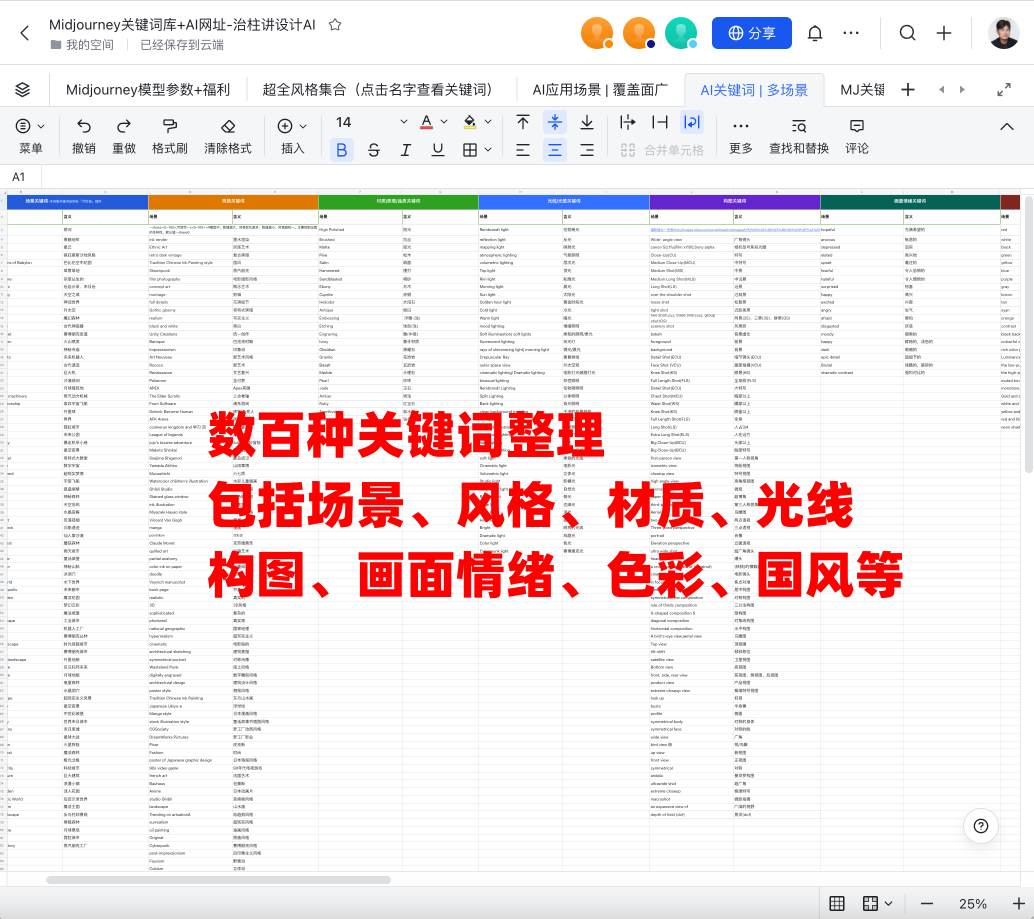The image size is (1034, 919).
Task: Open comments panel (评论)
Action: 857,136
